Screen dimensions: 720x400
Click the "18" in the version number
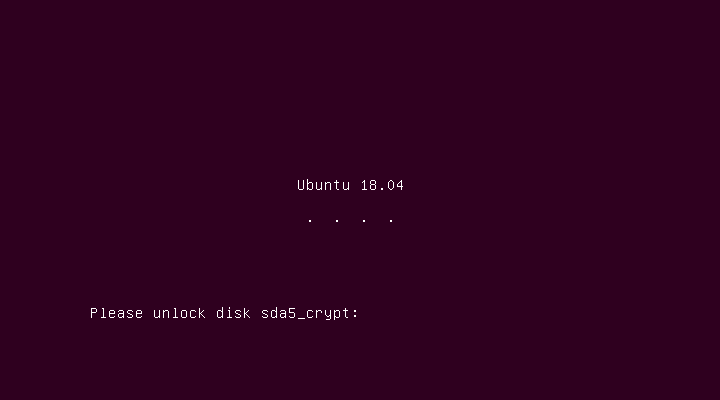[x=369, y=185]
